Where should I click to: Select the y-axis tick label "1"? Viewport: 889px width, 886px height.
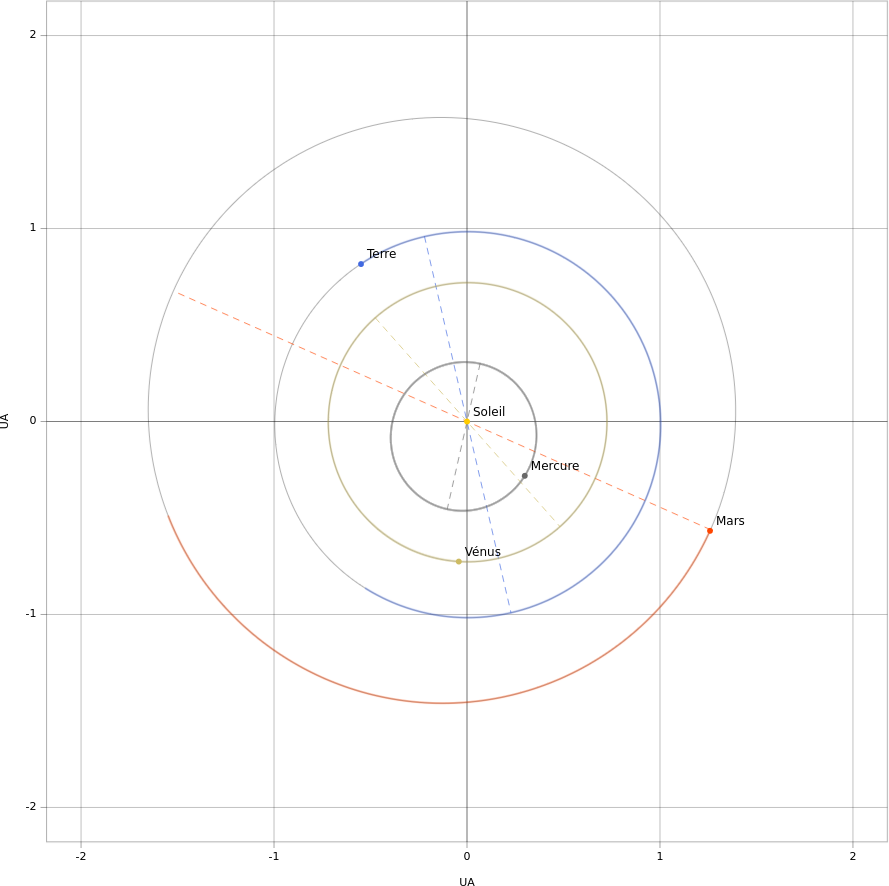pos(32,228)
